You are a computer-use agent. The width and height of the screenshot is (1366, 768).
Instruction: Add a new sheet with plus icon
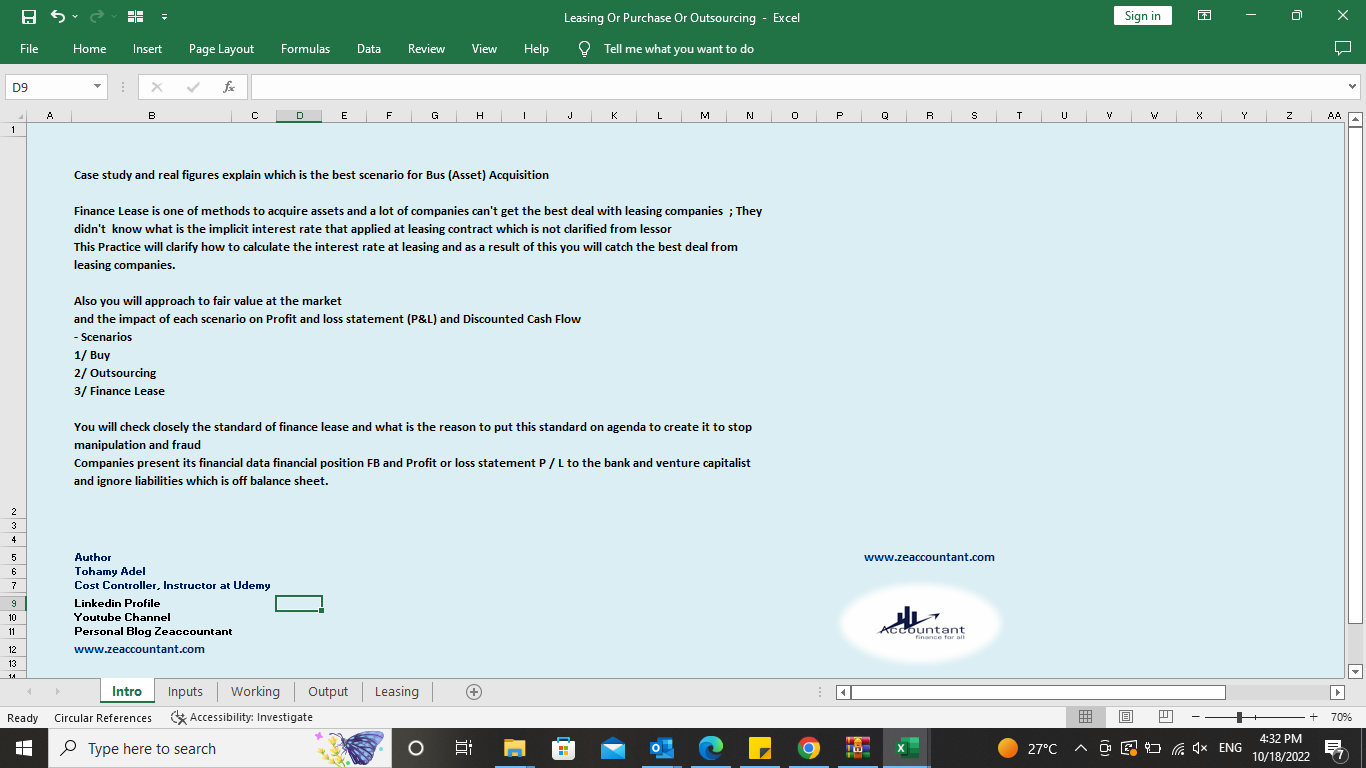pyautogui.click(x=474, y=692)
